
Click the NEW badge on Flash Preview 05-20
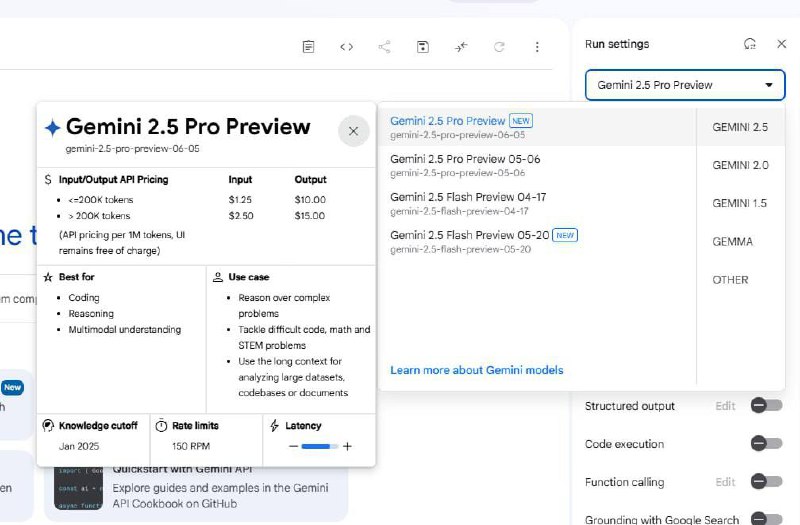(x=565, y=235)
